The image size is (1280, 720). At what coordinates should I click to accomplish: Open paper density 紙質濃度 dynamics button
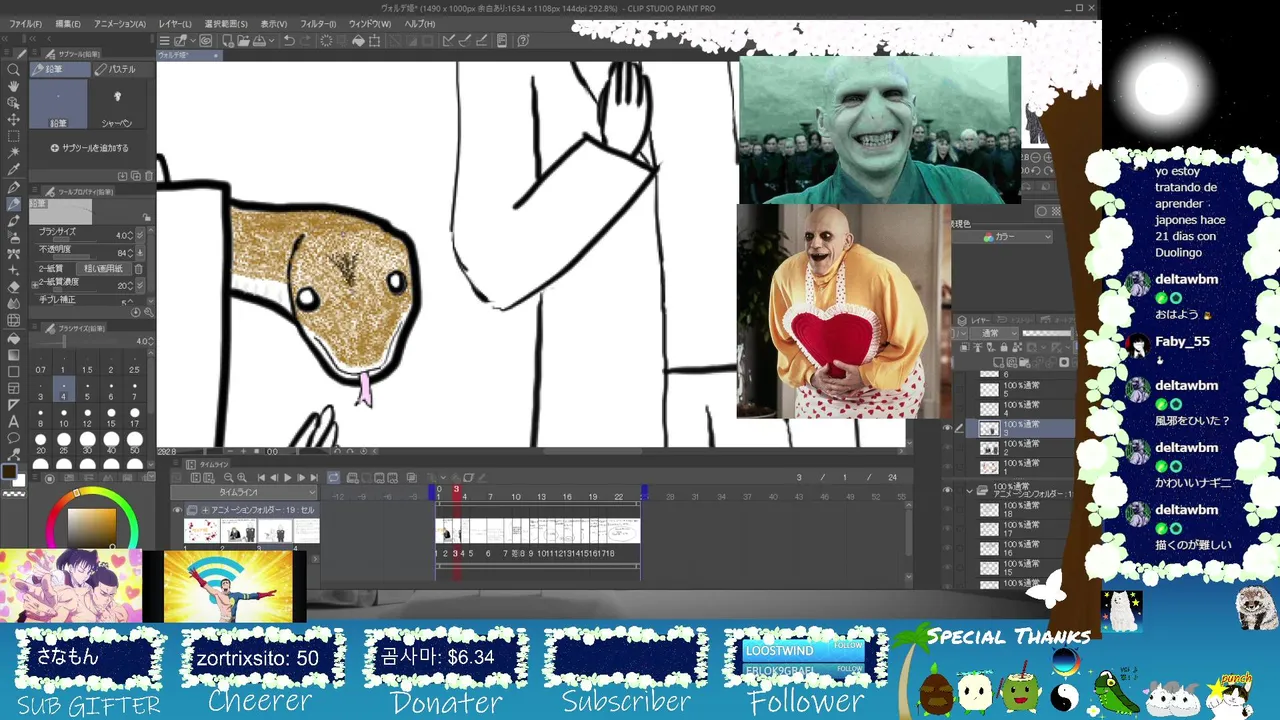pos(139,285)
